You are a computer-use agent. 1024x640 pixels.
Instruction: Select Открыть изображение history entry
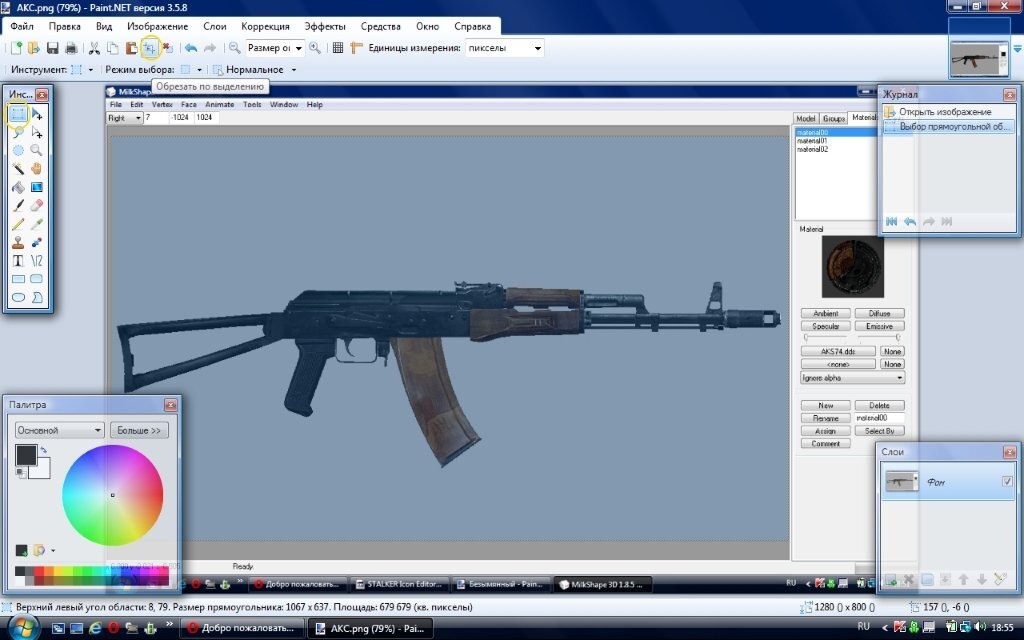[x=944, y=112]
